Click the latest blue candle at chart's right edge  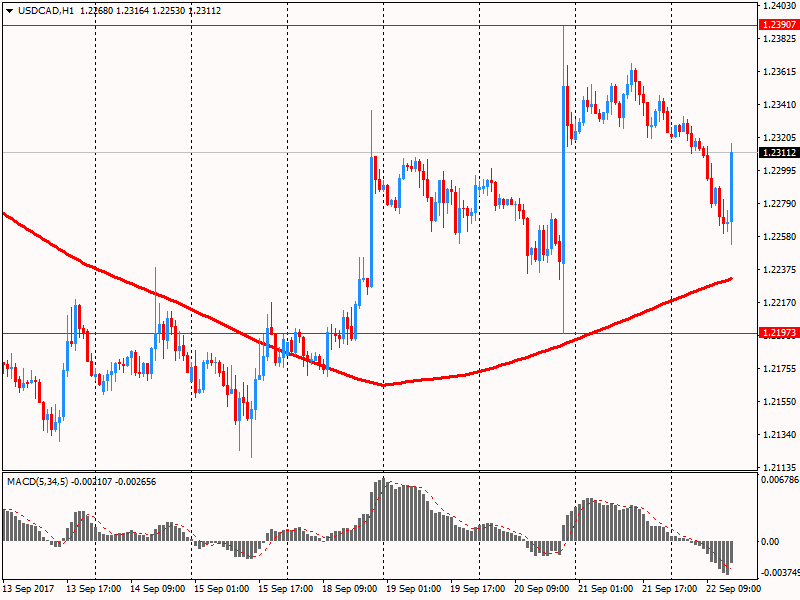coord(732,187)
